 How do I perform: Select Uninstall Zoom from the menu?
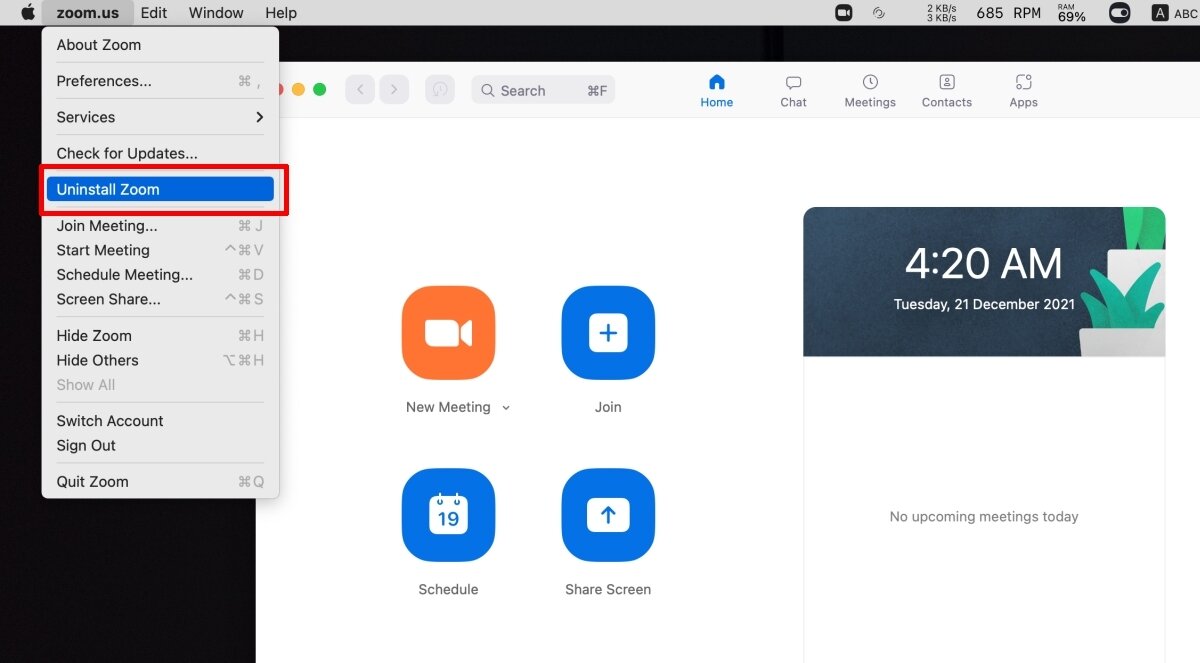[x=160, y=189]
